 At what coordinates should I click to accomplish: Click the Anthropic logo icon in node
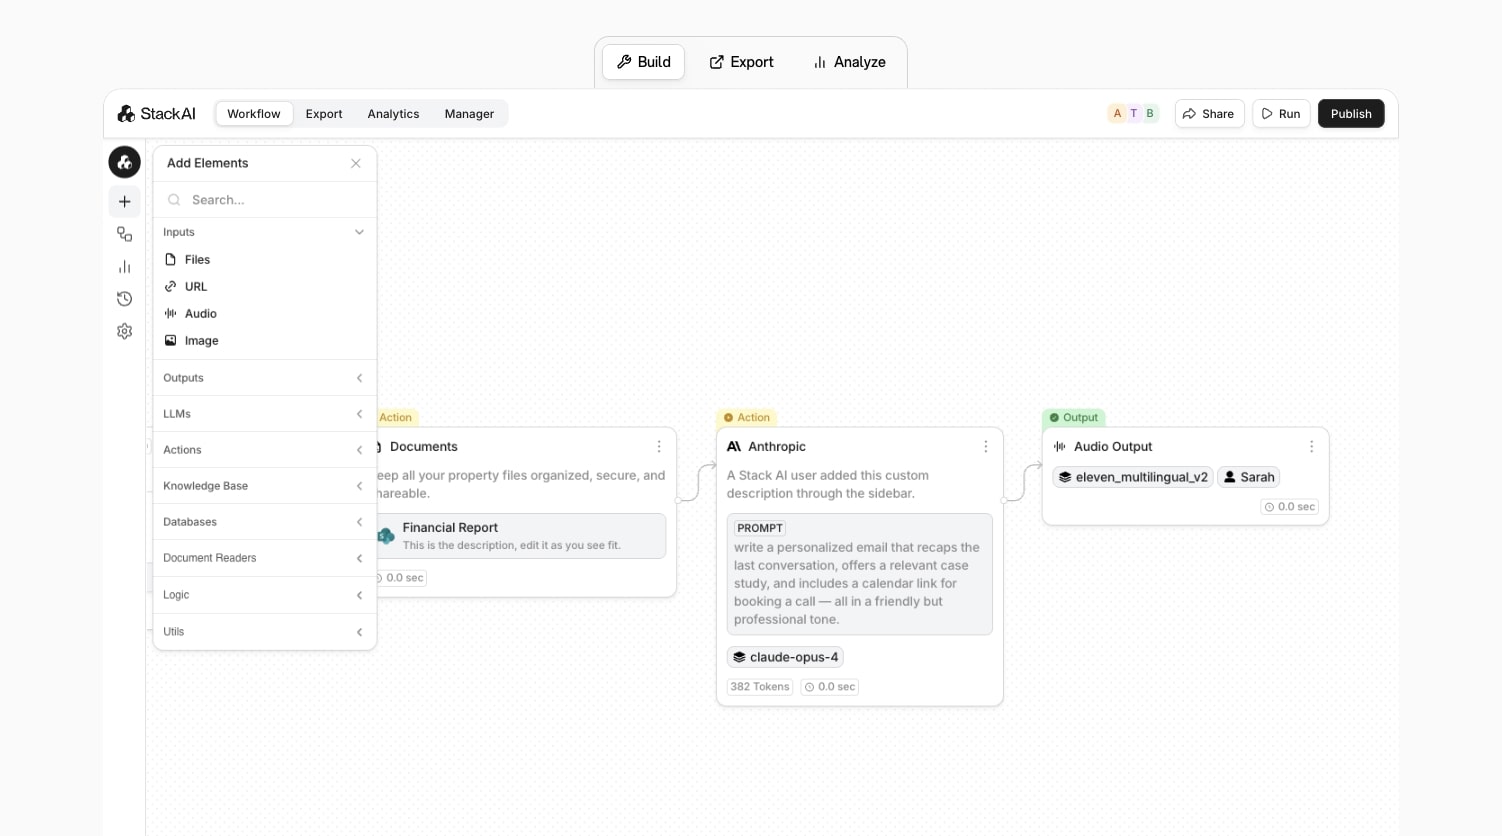tap(734, 447)
